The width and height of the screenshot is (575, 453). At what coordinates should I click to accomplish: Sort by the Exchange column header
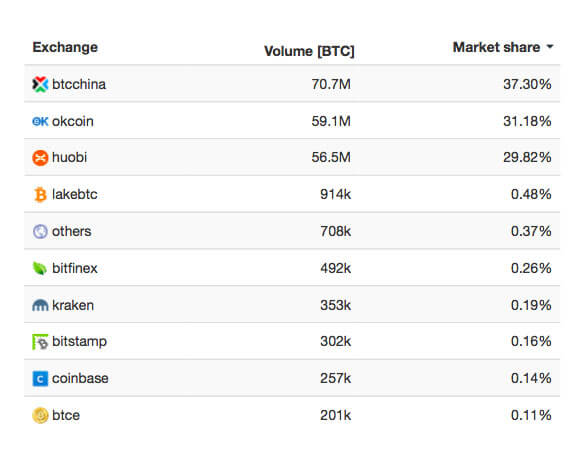click(65, 47)
